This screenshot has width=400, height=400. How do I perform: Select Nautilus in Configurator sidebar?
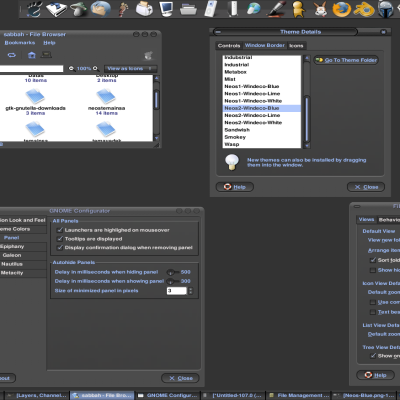click(23, 264)
